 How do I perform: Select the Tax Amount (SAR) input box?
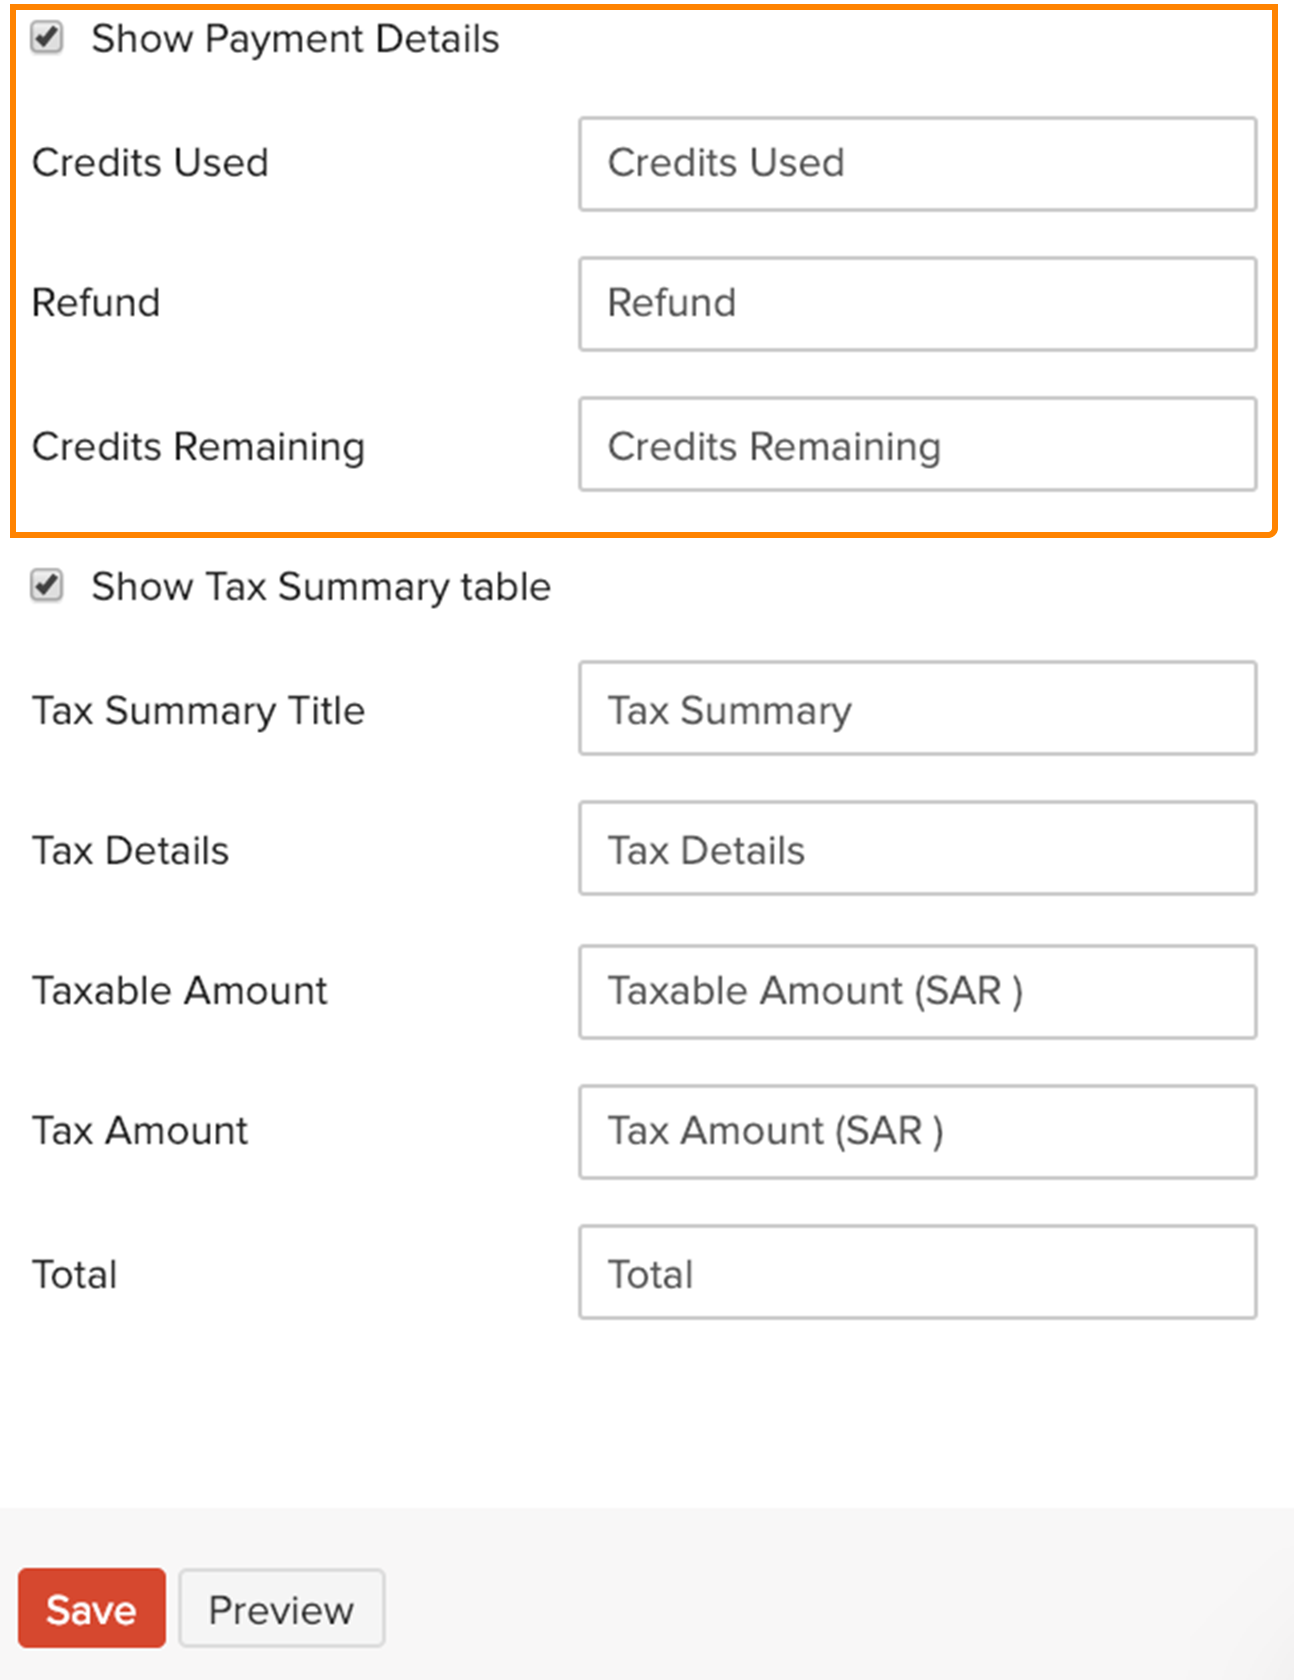[917, 1132]
